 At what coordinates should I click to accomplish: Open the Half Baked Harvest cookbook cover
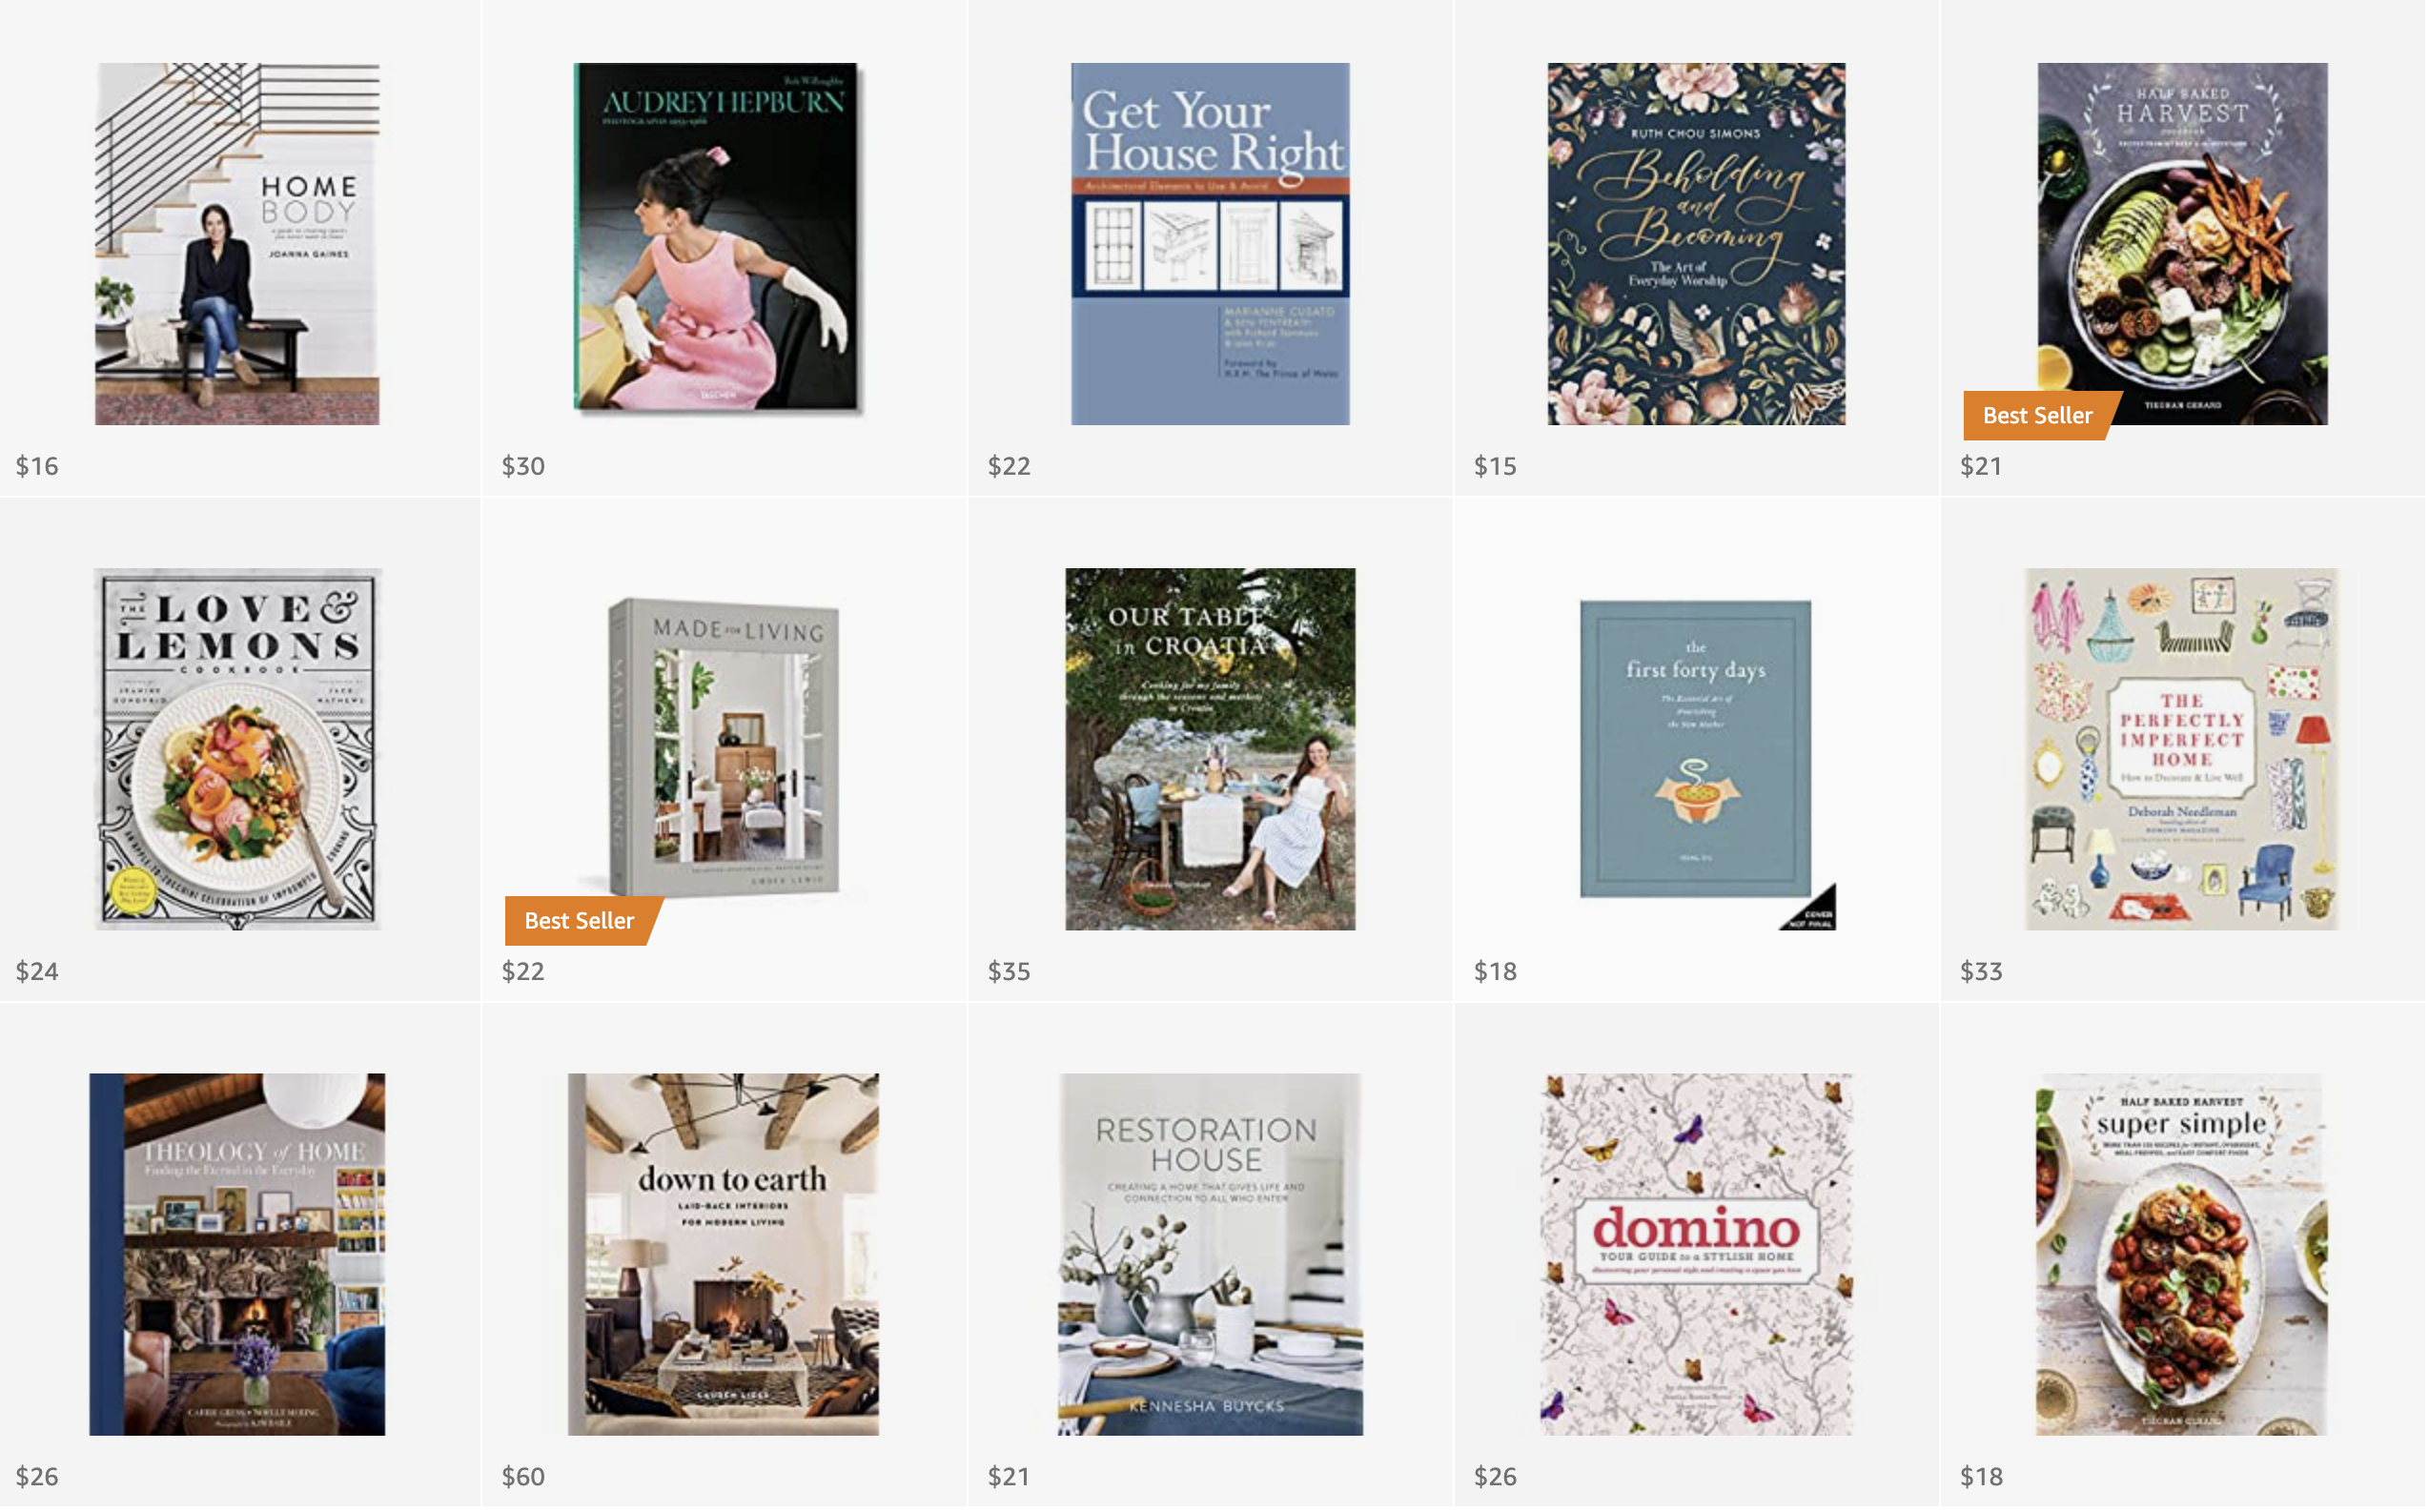[2185, 244]
